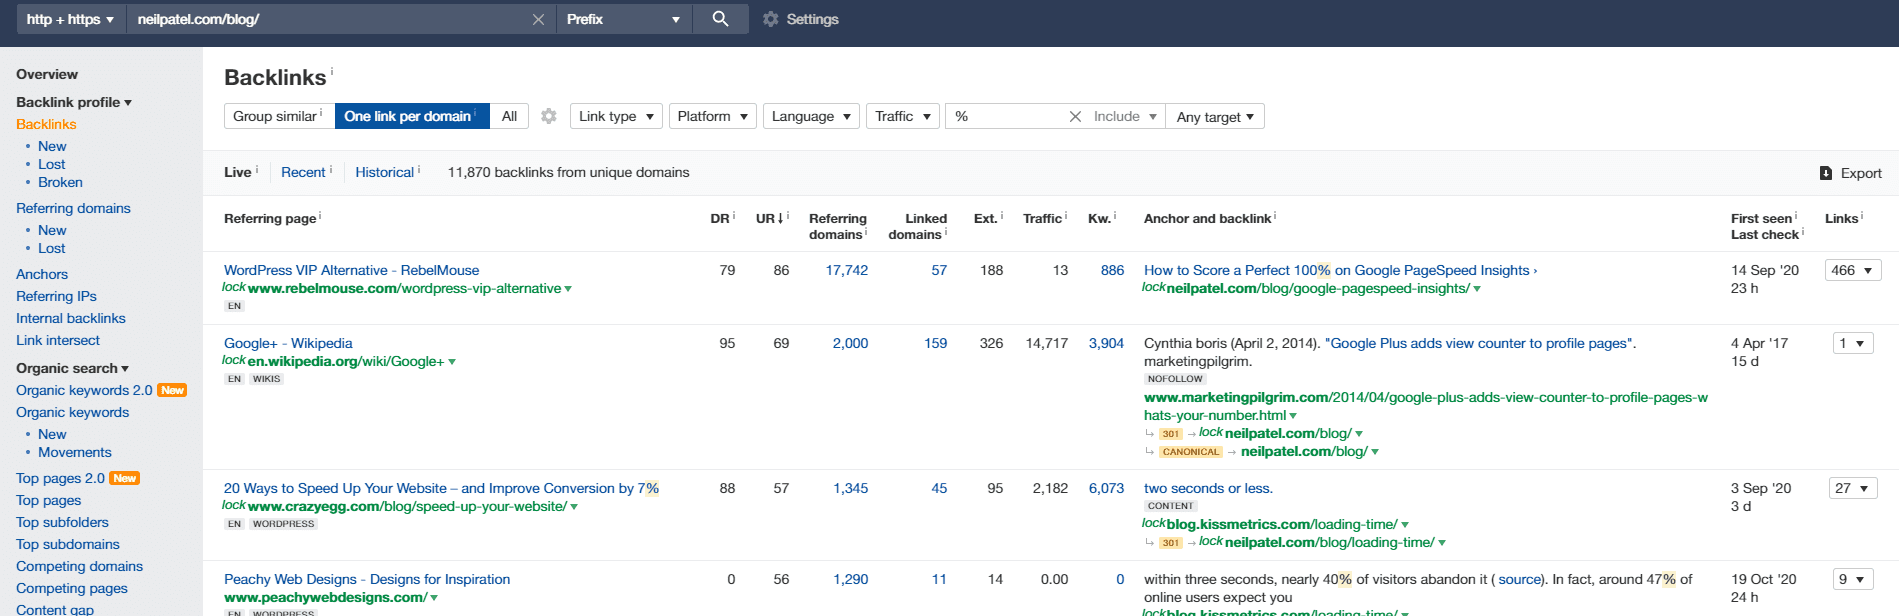Image resolution: width=1899 pixels, height=616 pixels.
Task: Expand the en.wikipedia.org URL dropdown arrow
Action: [452, 362]
